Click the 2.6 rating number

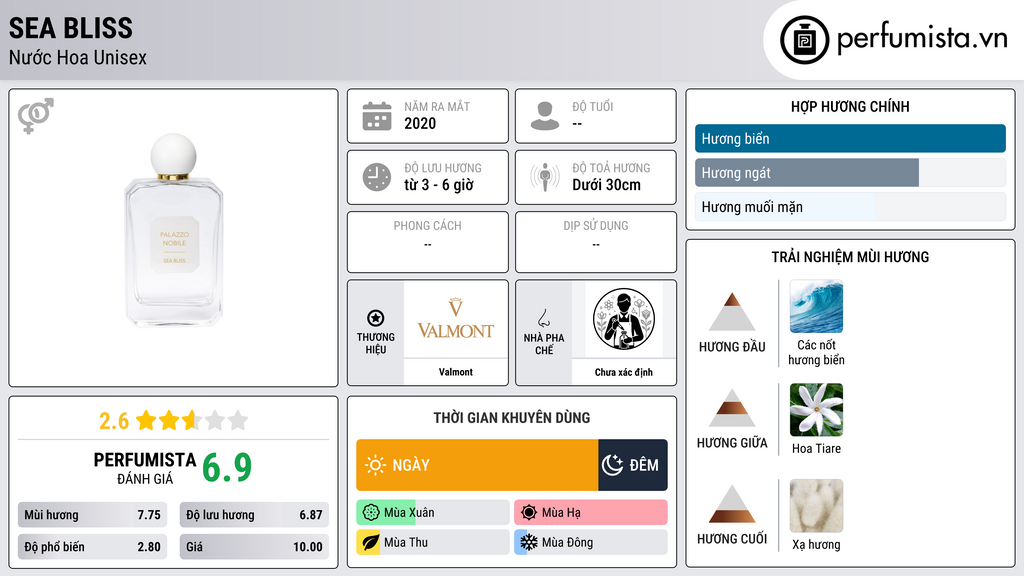click(x=114, y=421)
